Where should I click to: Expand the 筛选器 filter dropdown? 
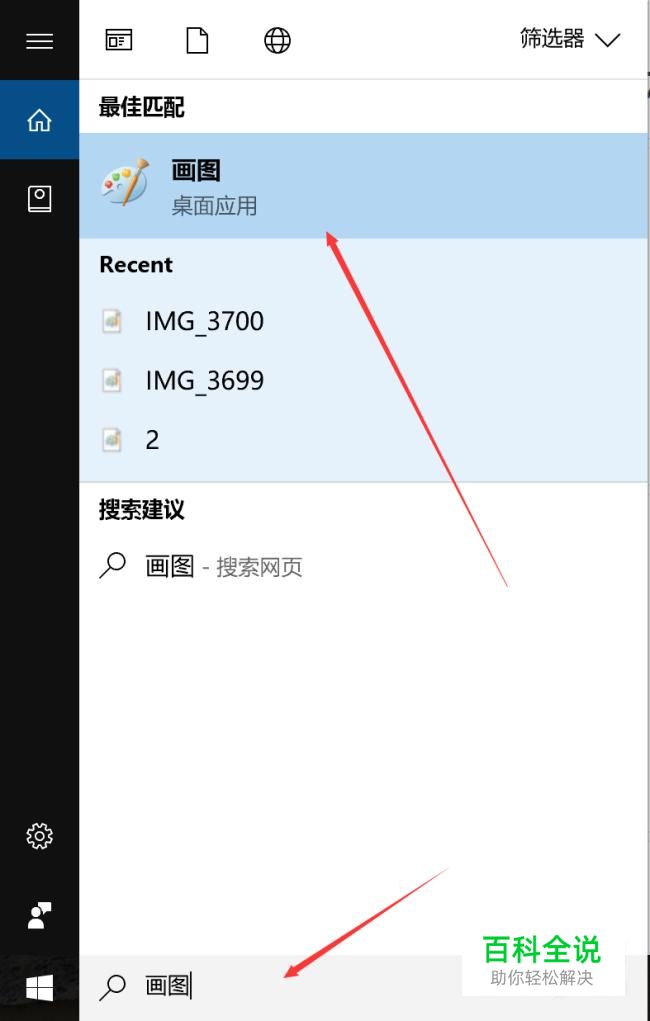570,39
